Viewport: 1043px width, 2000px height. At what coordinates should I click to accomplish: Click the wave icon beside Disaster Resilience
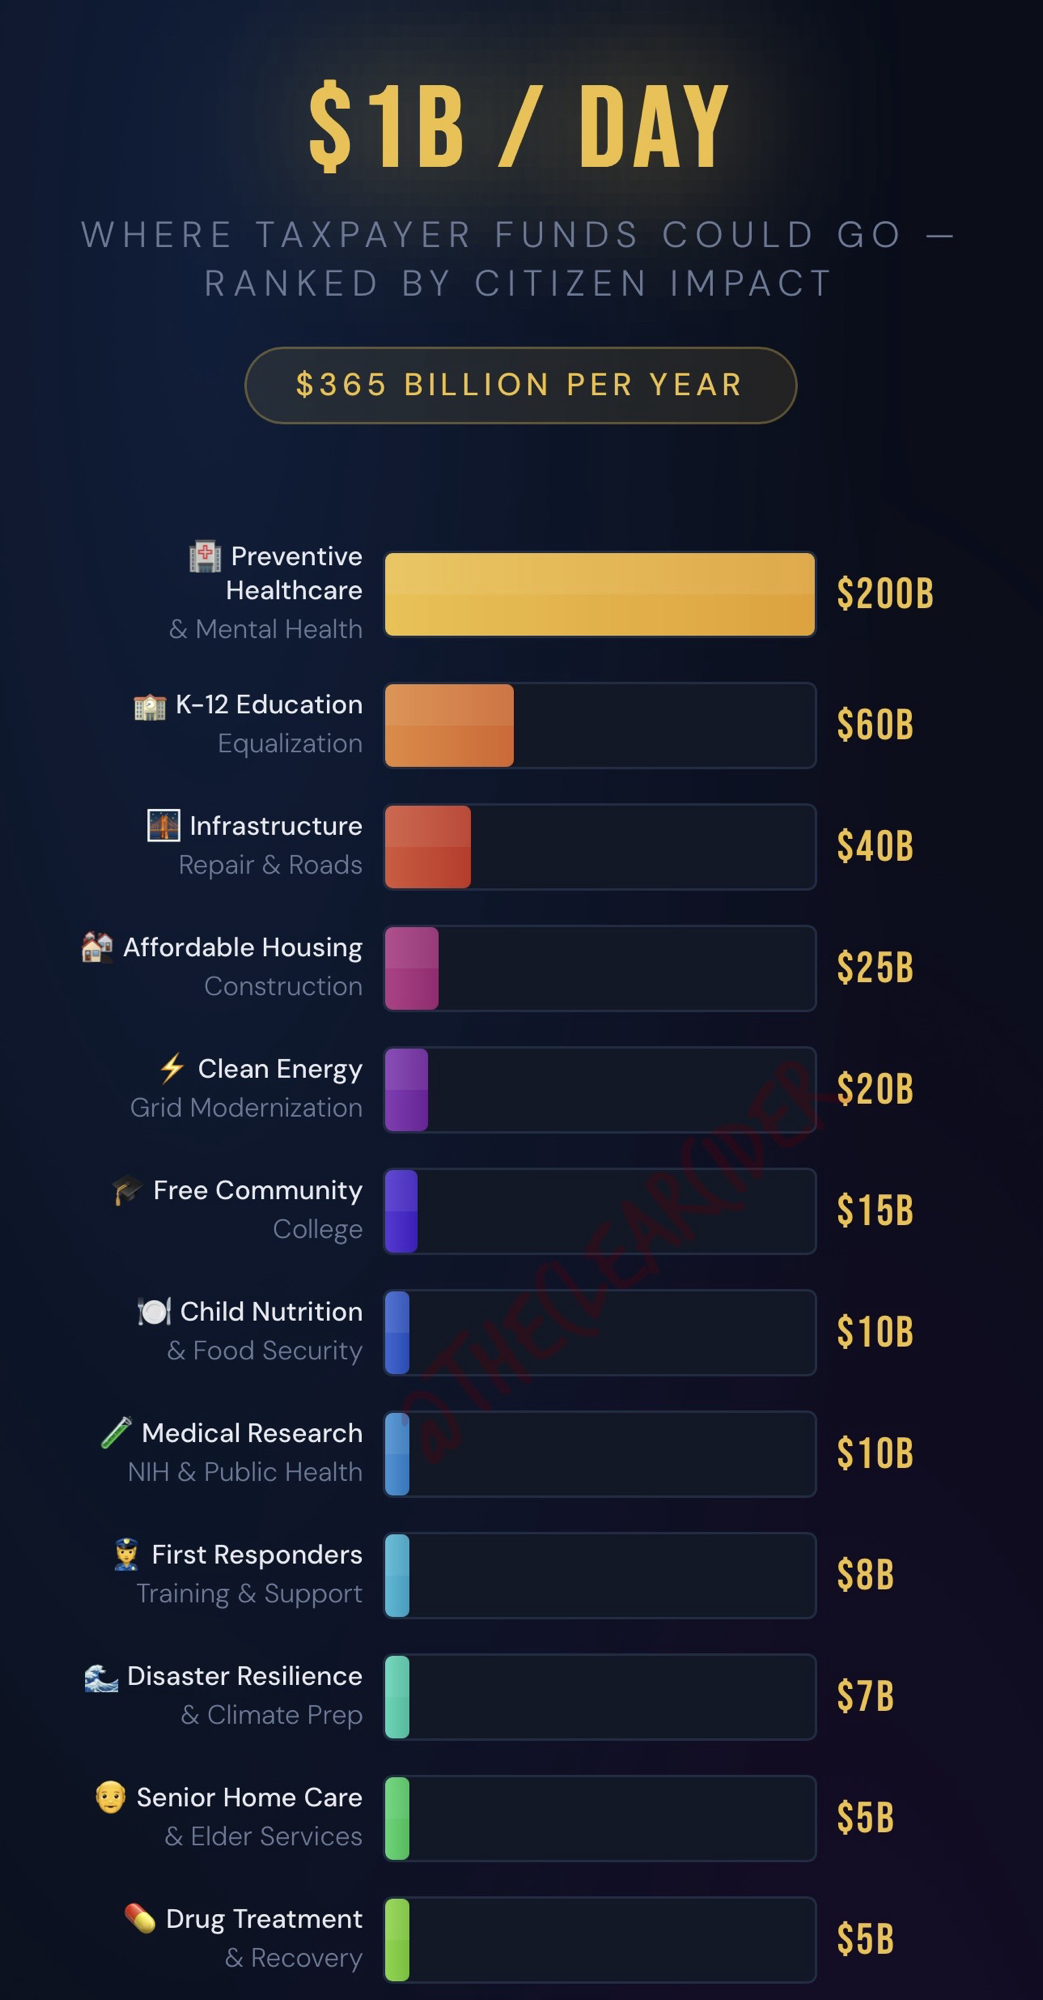(101, 1677)
